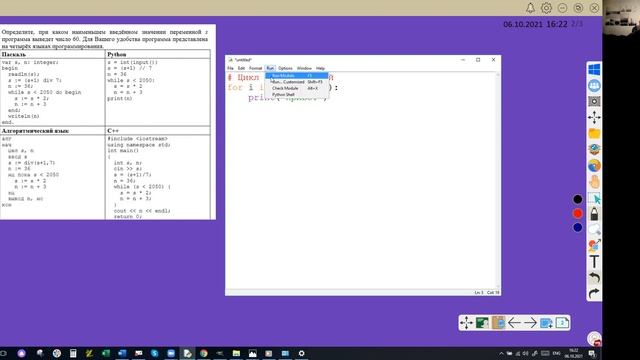Open the page number 2 icon
The width and height of the screenshot is (640, 360).
(x=562, y=323)
